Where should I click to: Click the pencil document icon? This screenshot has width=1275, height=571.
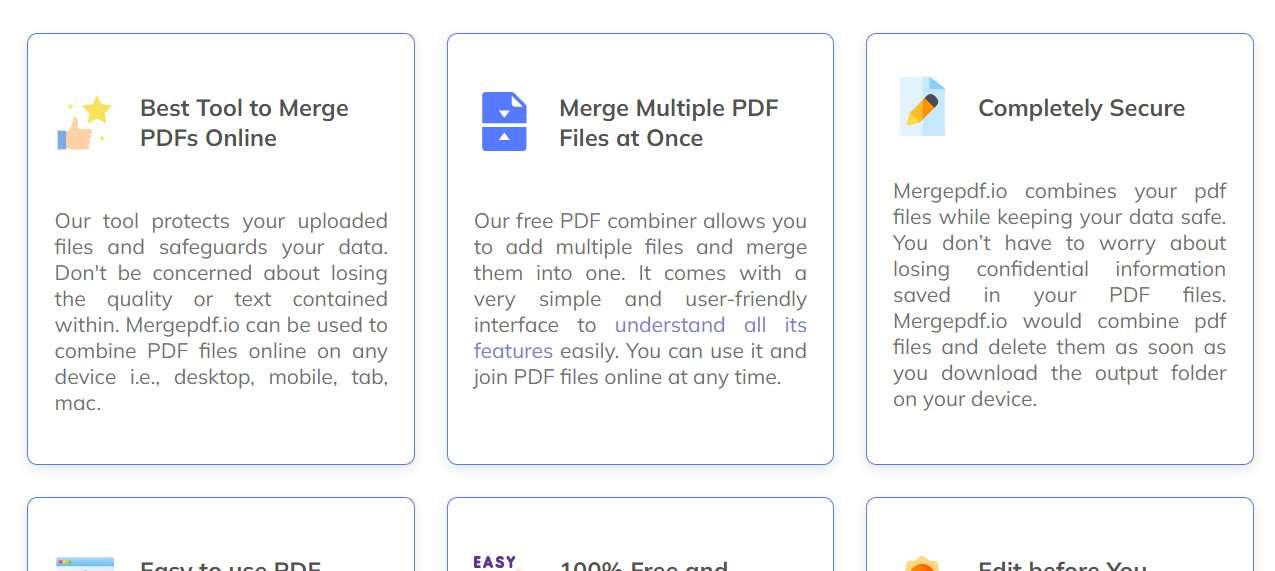click(x=922, y=106)
